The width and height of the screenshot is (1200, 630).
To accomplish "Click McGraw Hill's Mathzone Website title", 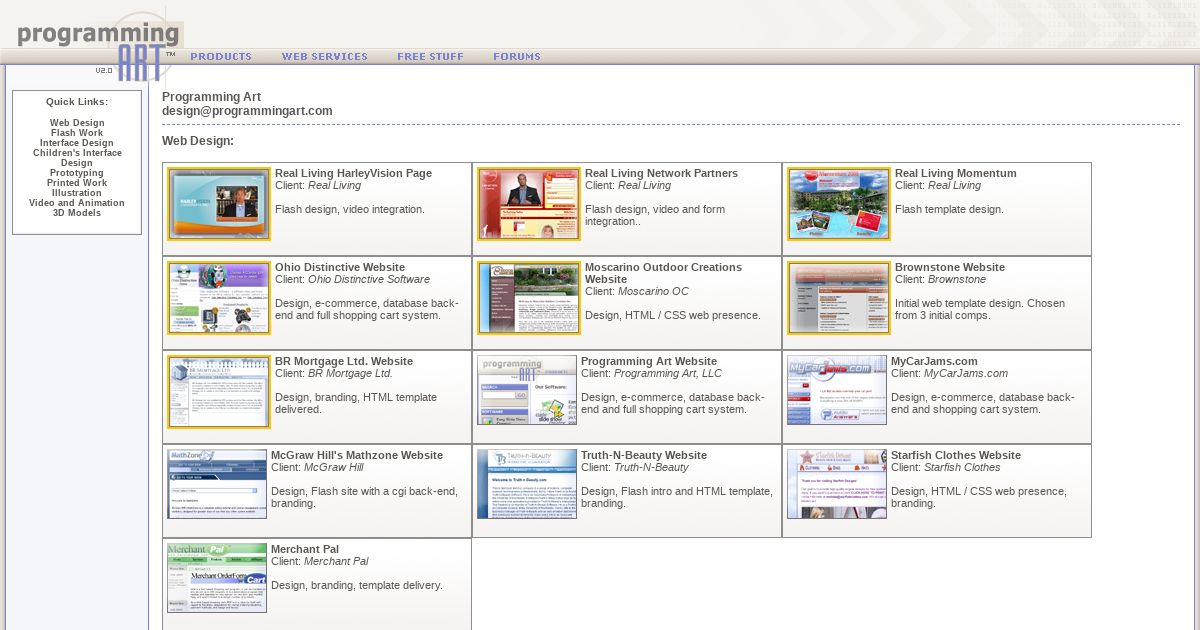I will coord(357,455).
